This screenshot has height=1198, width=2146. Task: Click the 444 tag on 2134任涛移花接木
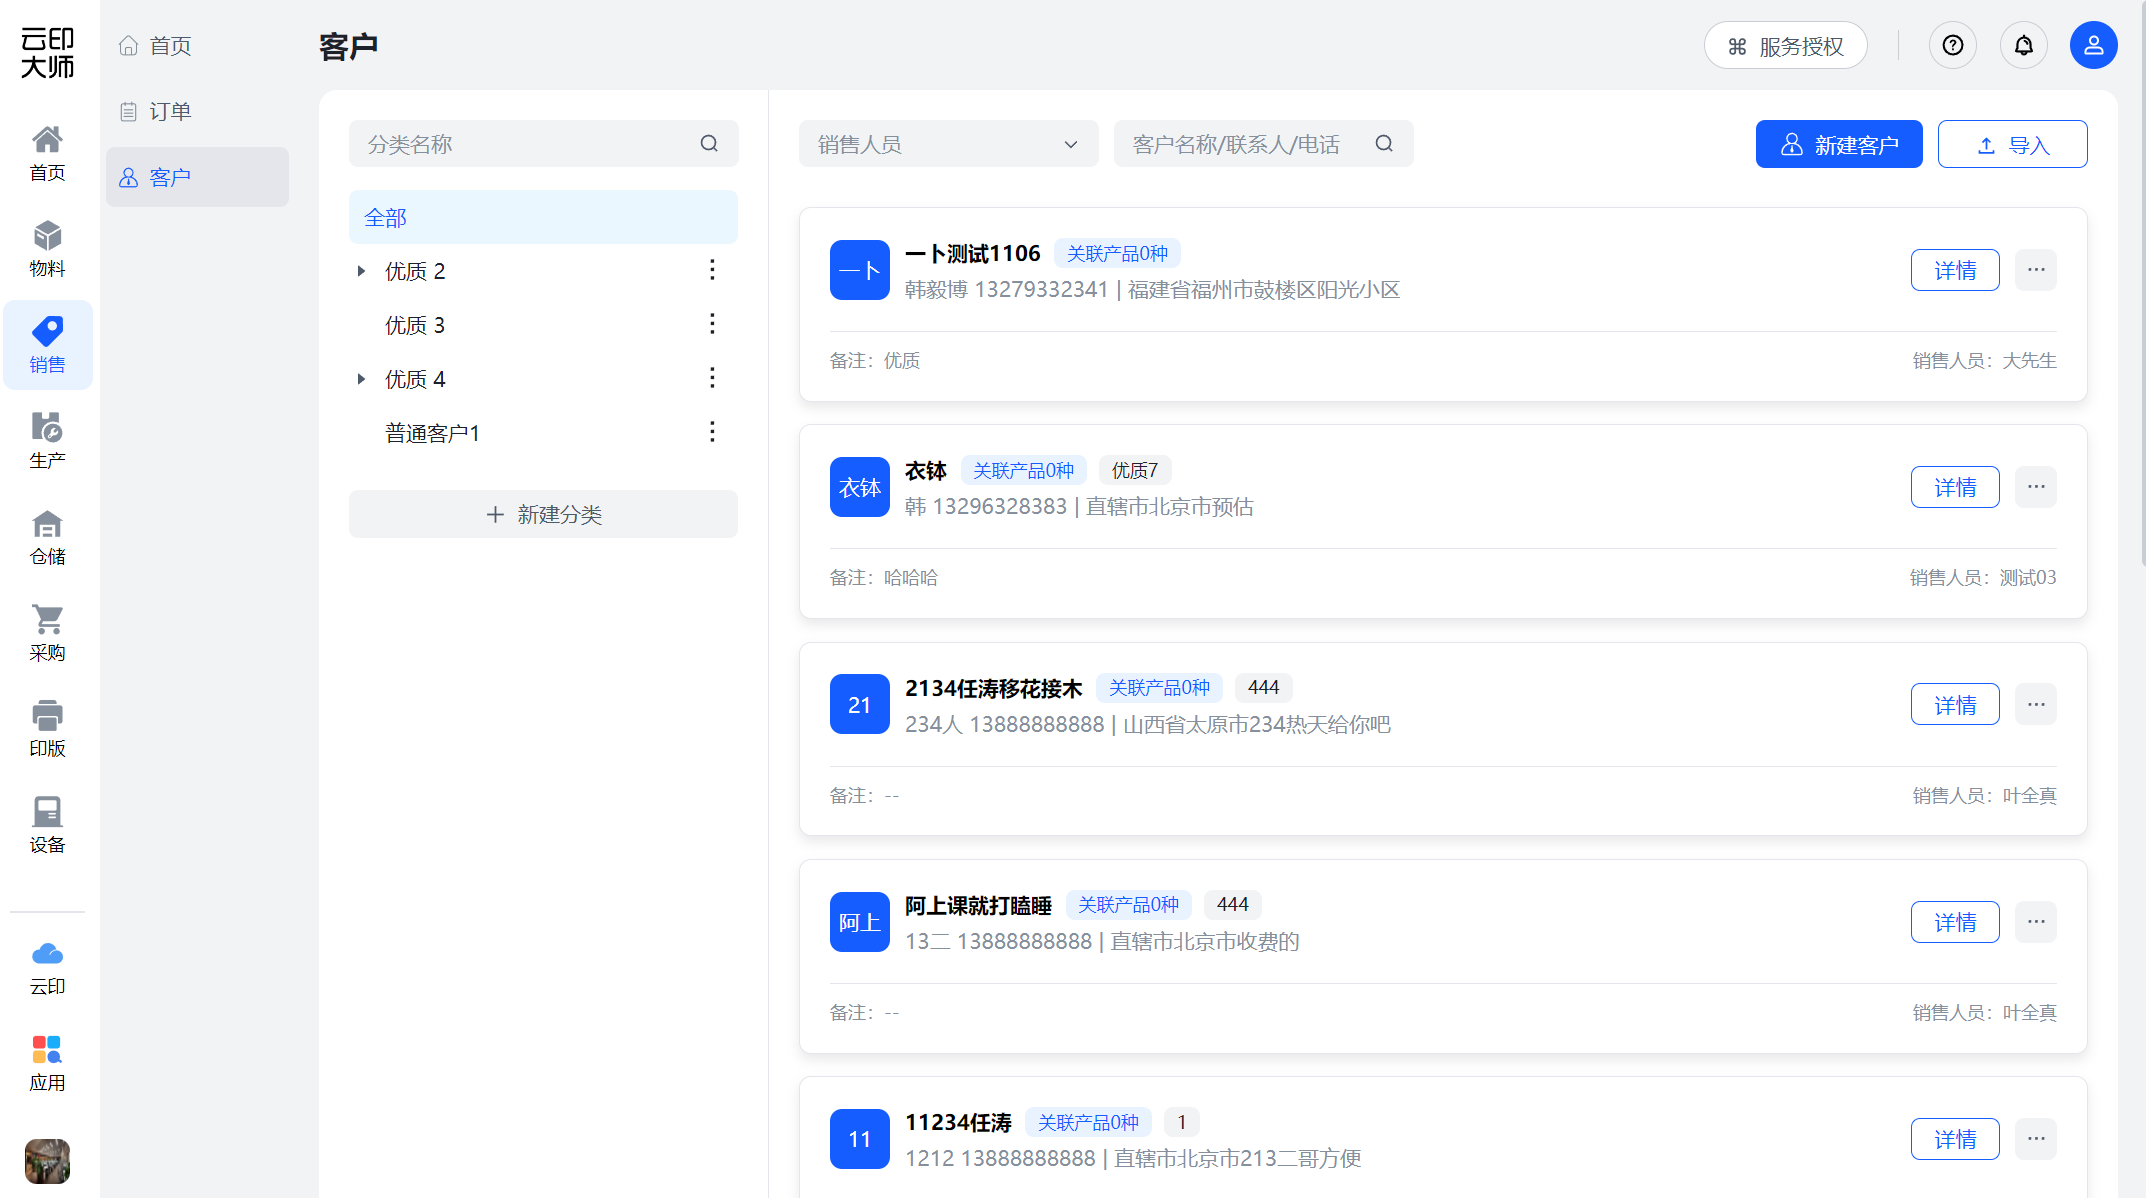[1263, 687]
